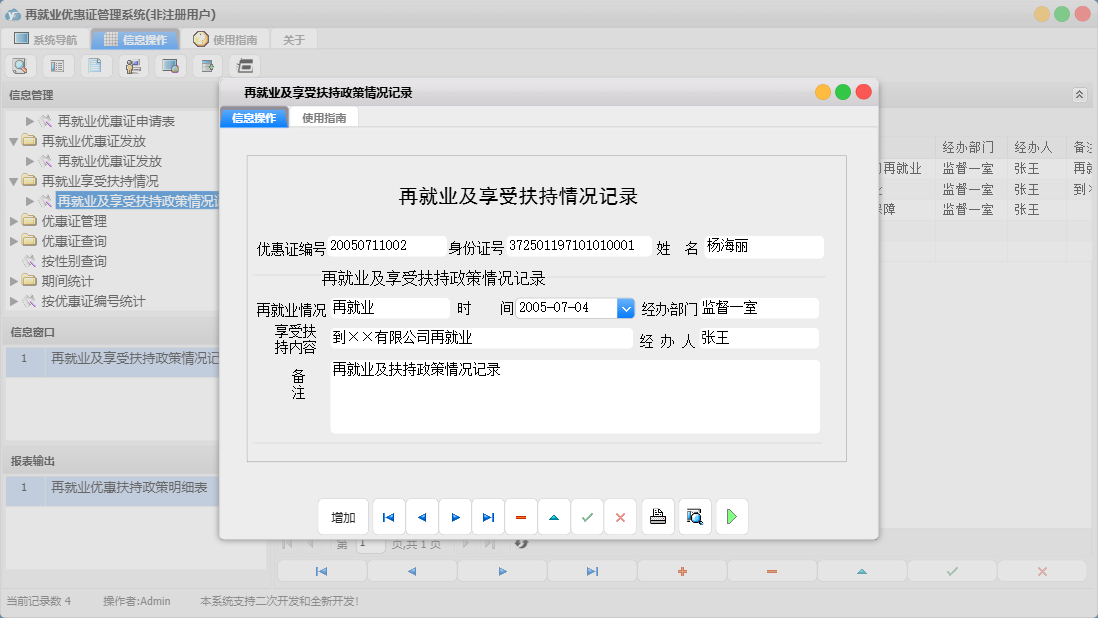
Task: Delete the record with the red minus icon
Action: pos(520,516)
